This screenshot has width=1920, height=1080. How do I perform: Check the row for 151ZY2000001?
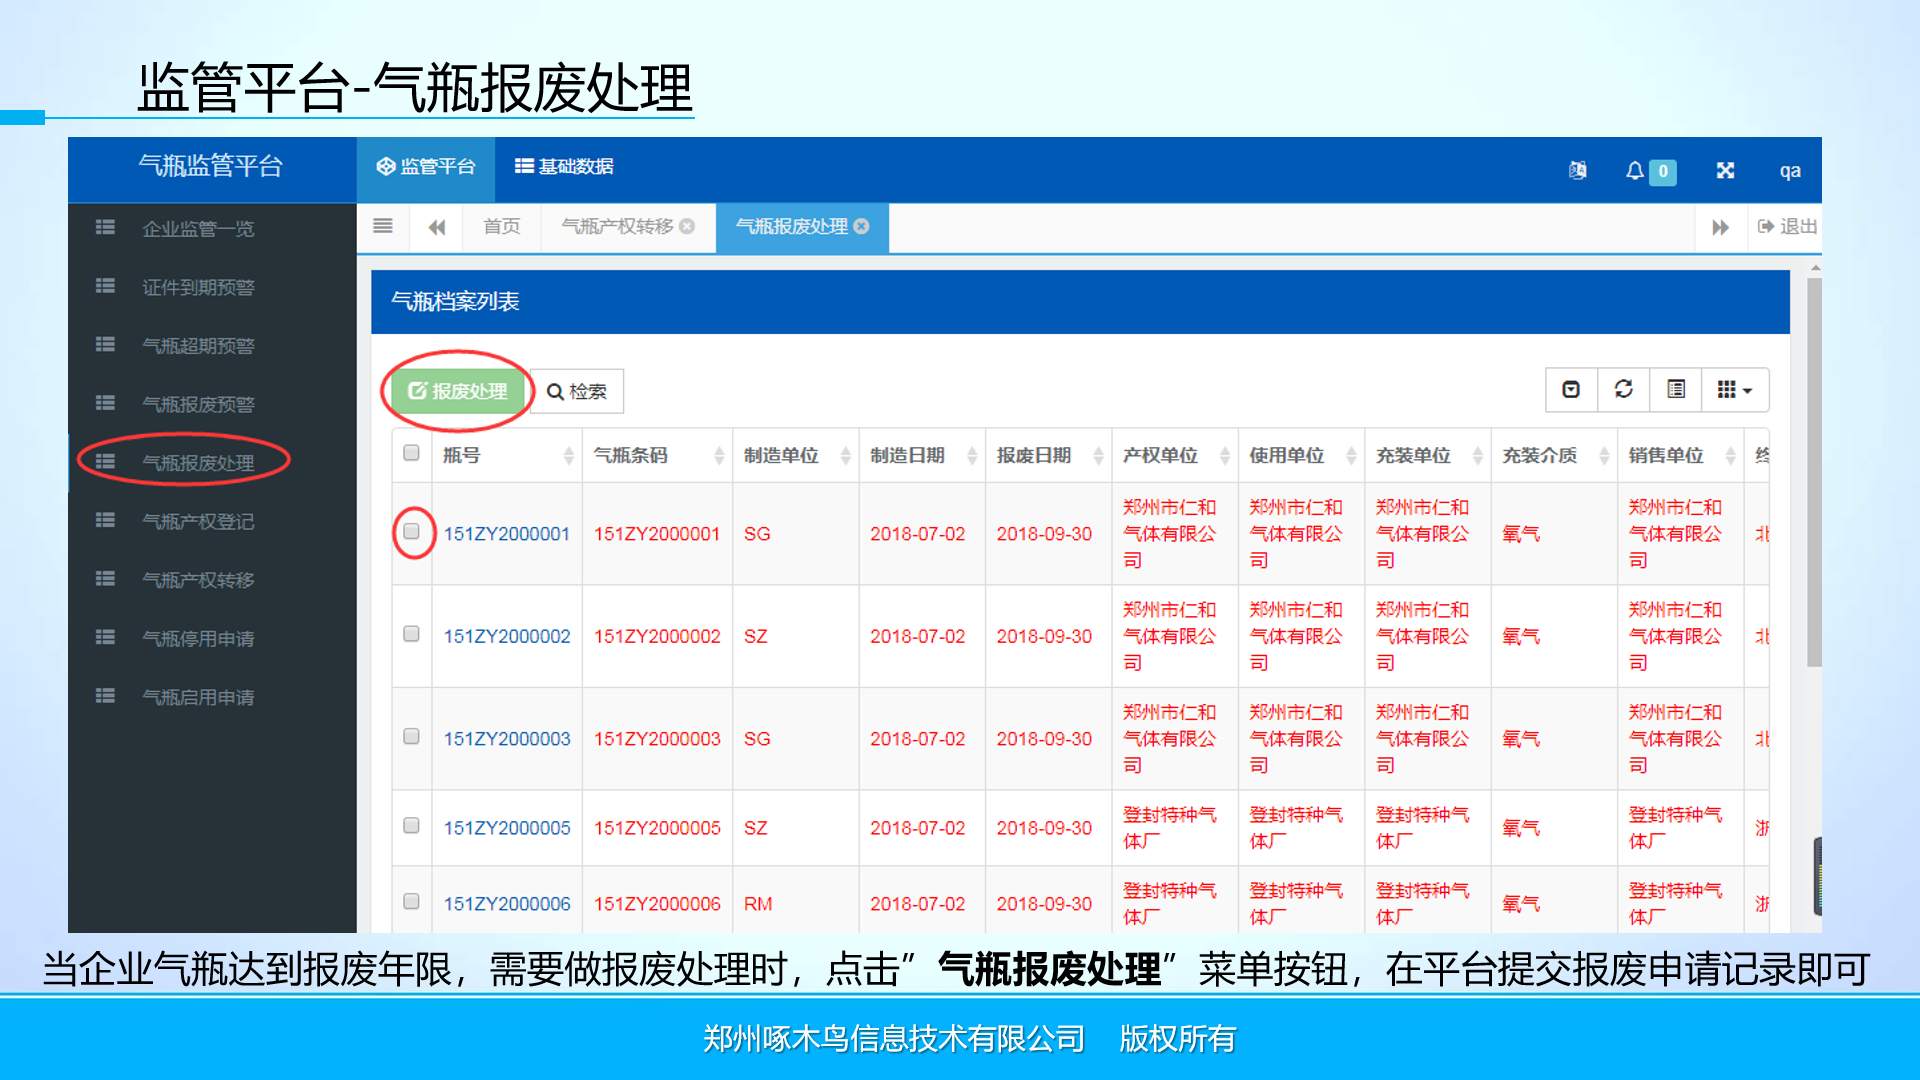(411, 532)
